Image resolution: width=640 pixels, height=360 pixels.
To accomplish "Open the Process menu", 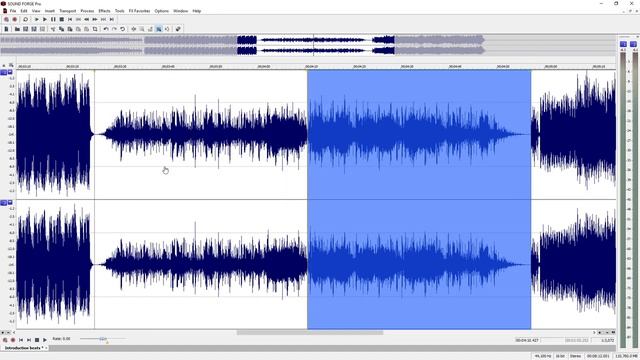I will (87, 11).
